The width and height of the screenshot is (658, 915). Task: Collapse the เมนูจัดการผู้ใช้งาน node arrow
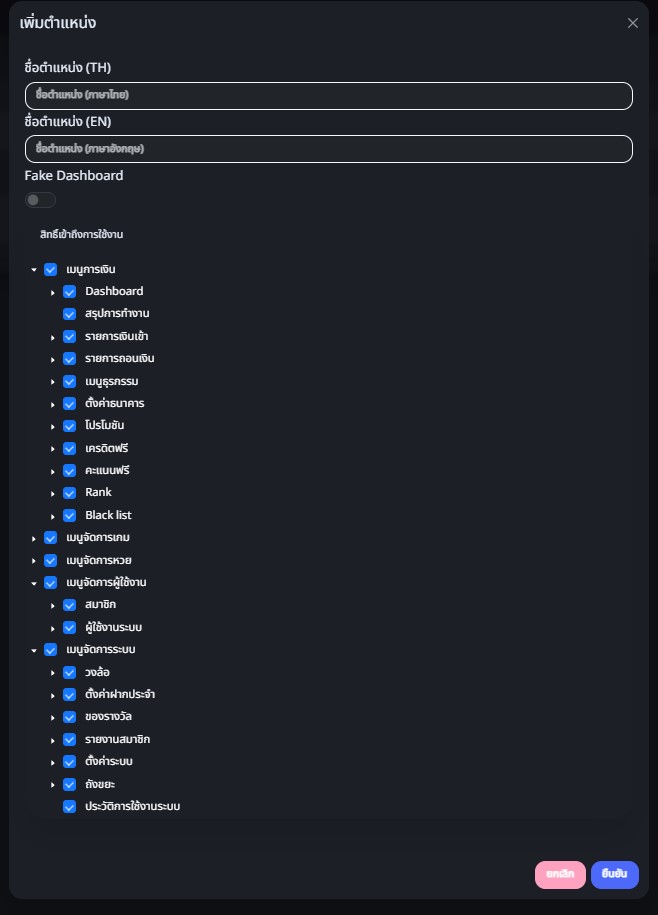(x=34, y=583)
